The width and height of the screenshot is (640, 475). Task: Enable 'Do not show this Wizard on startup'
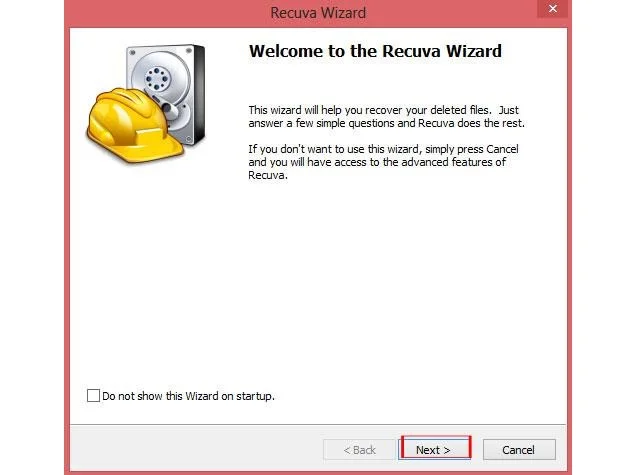(93, 395)
